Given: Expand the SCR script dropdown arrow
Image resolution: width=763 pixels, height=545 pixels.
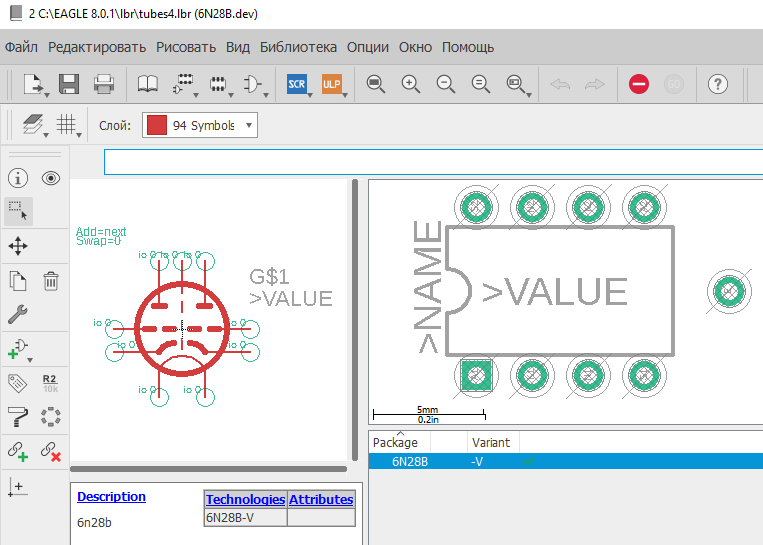Looking at the screenshot, I should click(x=310, y=95).
